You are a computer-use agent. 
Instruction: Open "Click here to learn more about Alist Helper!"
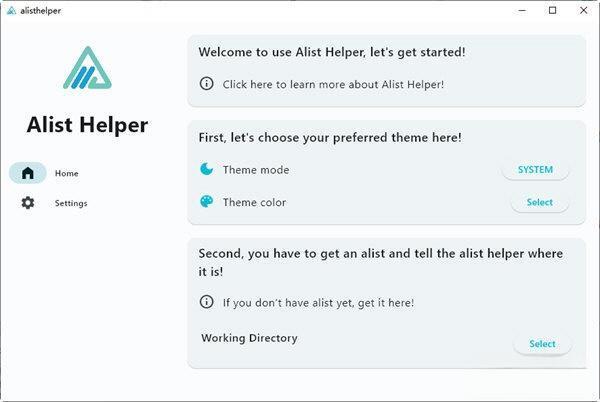click(333, 84)
